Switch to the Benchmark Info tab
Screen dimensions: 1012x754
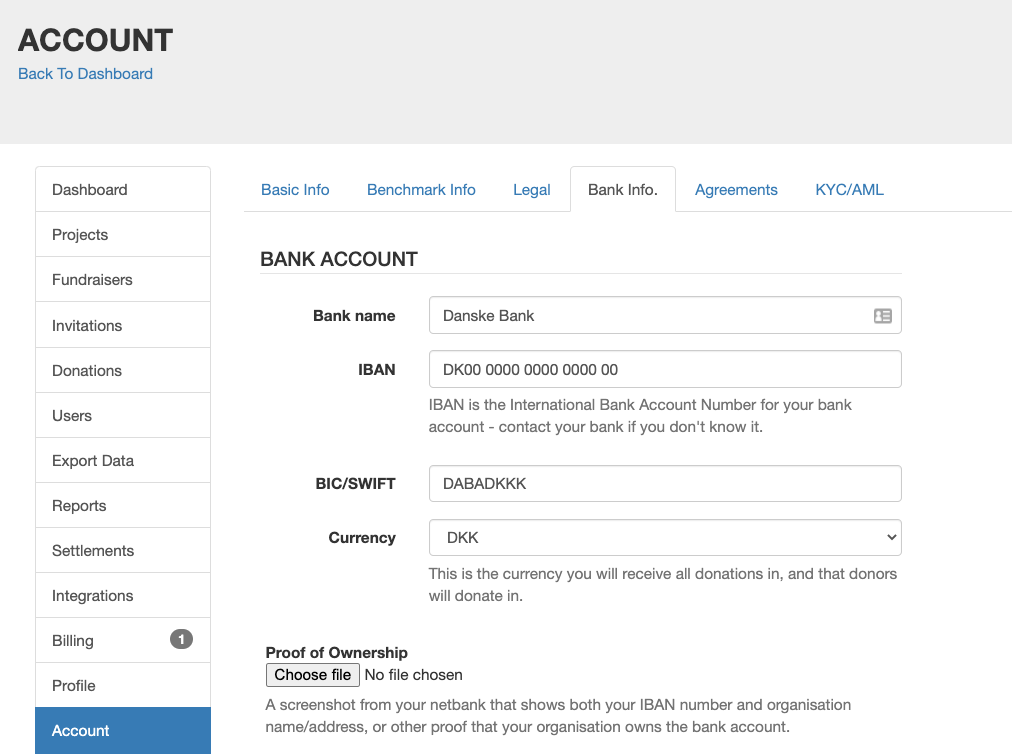pyautogui.click(x=421, y=190)
